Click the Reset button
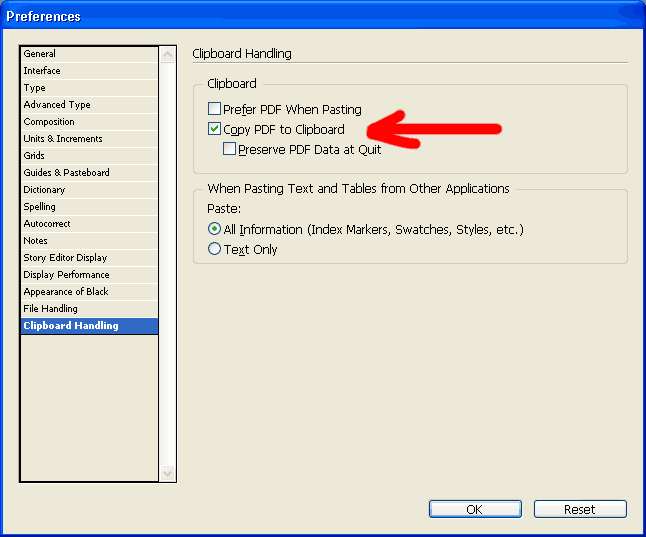Viewport: 646px width, 537px height. [x=580, y=509]
